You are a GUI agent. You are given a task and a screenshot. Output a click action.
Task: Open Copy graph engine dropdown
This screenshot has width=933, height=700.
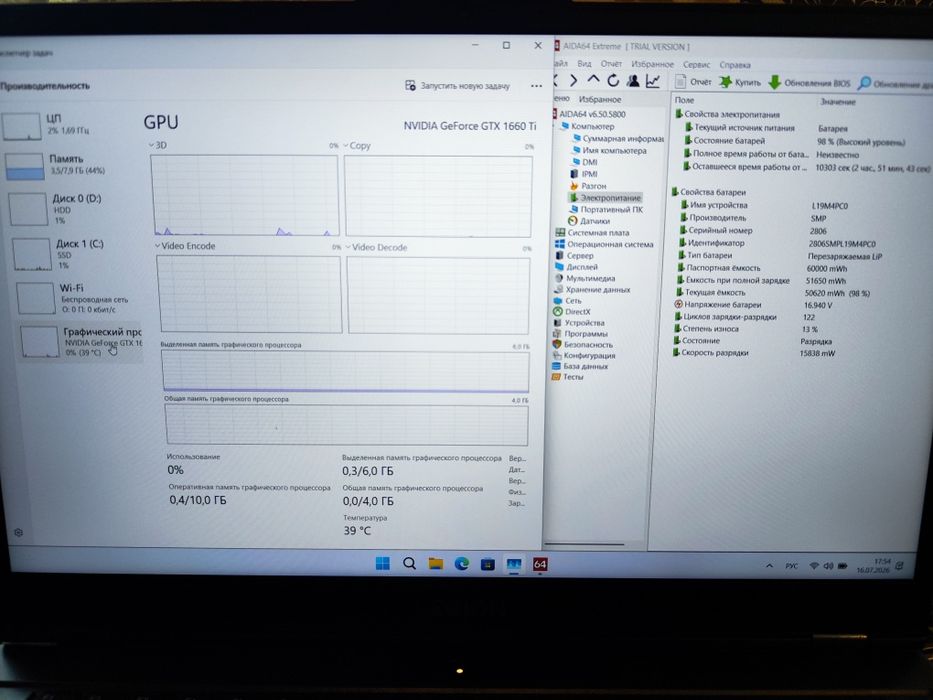pos(357,145)
